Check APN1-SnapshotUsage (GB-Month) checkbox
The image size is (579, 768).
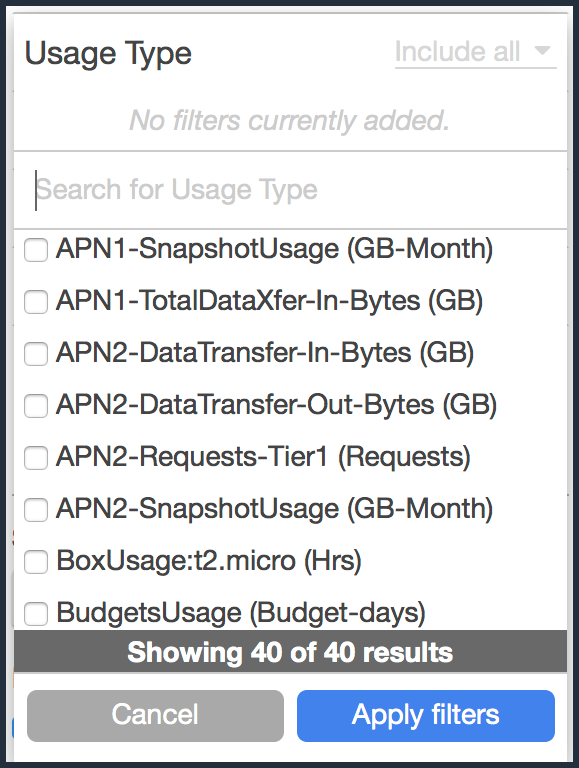36,250
